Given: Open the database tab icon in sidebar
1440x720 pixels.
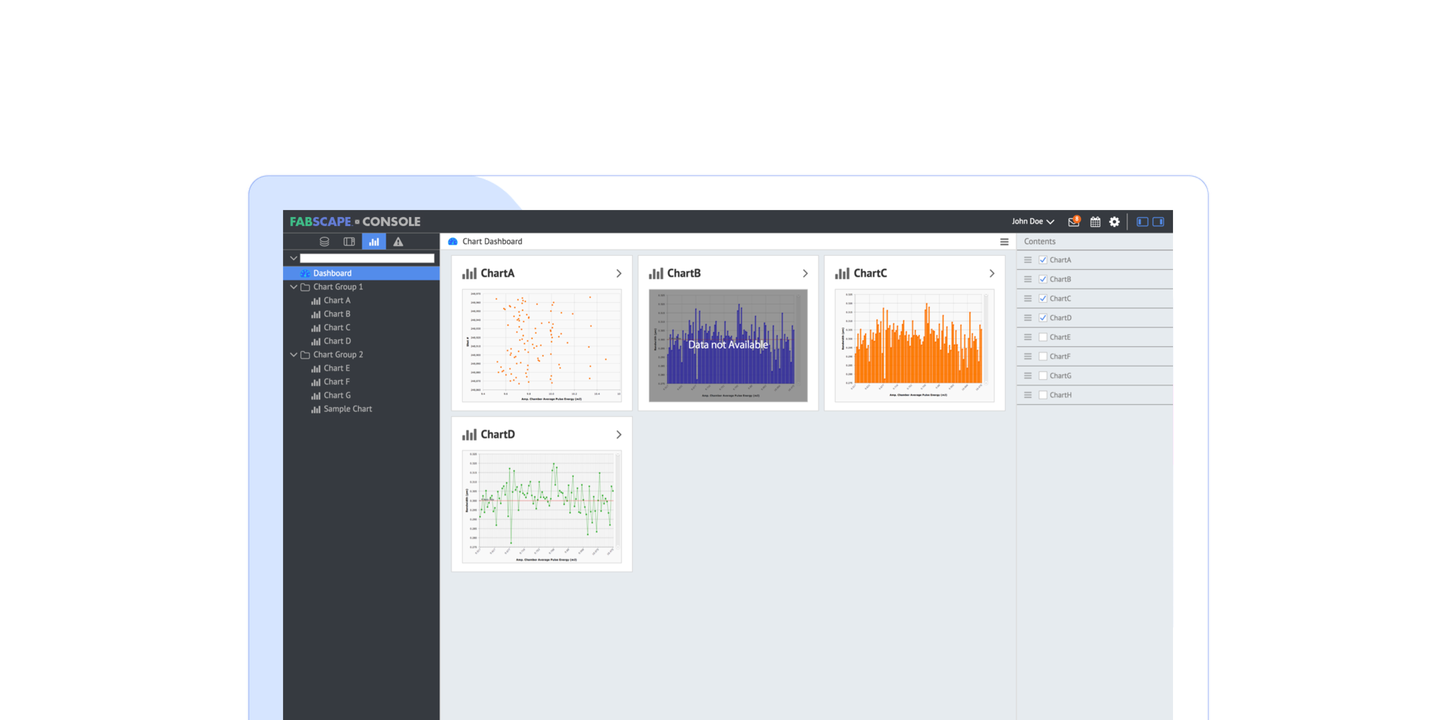Looking at the screenshot, I should 324,242.
